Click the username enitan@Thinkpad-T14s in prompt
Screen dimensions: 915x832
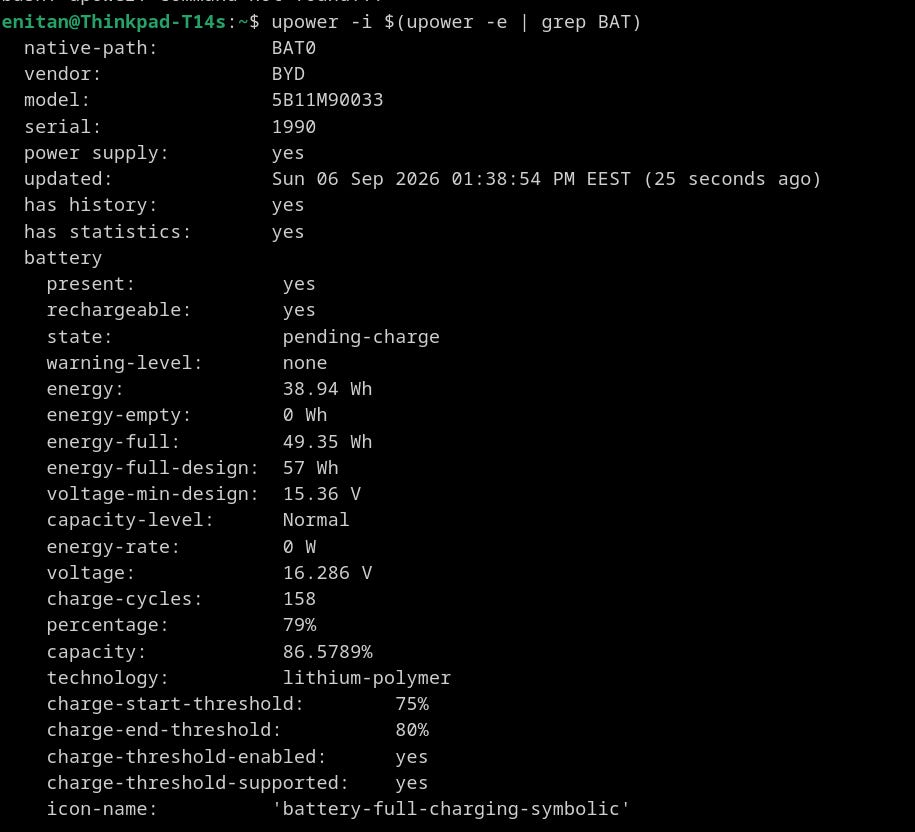point(114,22)
